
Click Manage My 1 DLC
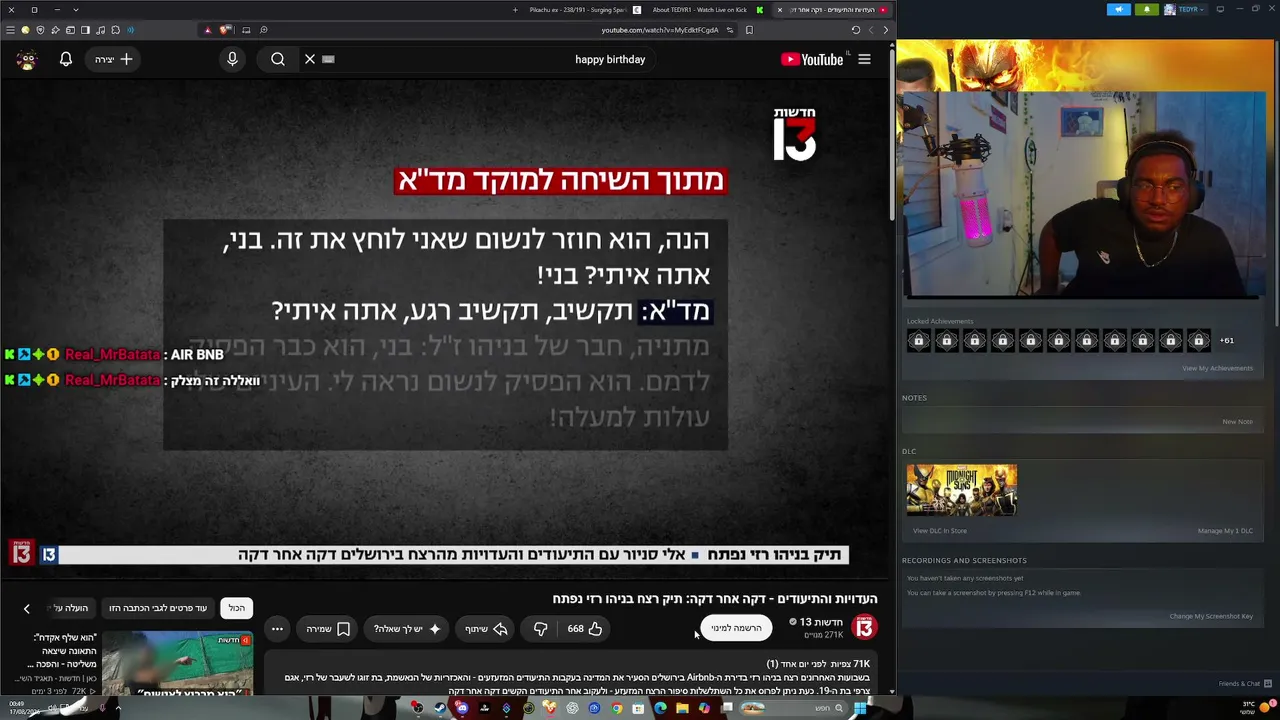(x=1225, y=531)
